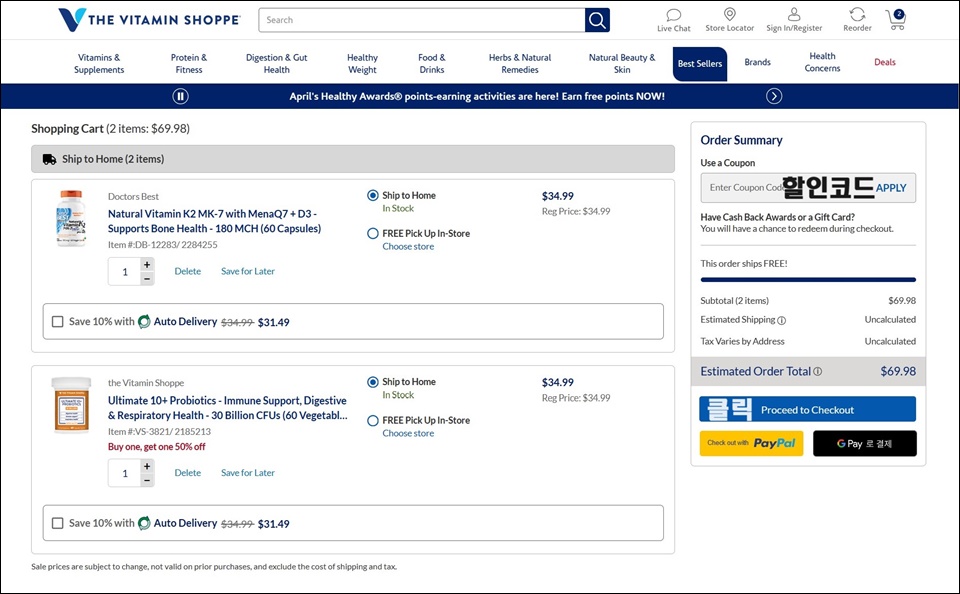Open the Store Locator pin icon
The image size is (960, 594).
(729, 14)
